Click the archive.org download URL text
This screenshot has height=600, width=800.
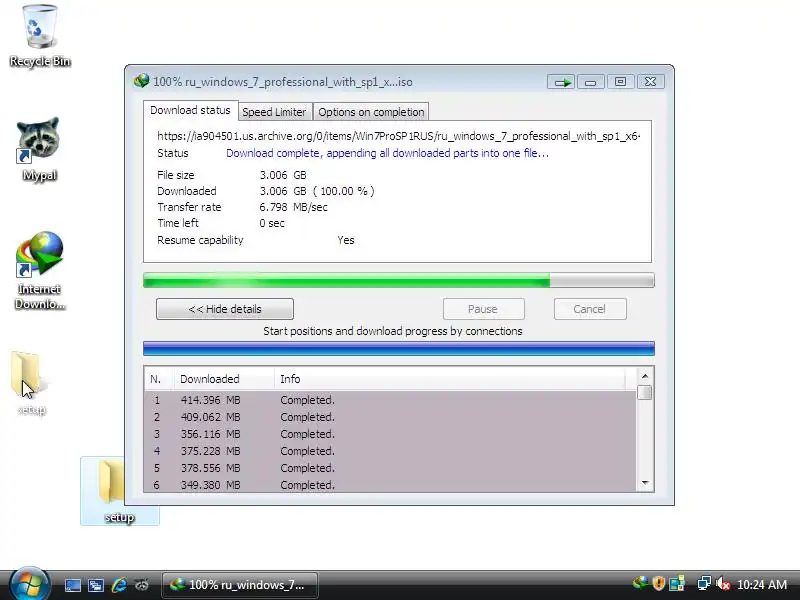pos(398,136)
